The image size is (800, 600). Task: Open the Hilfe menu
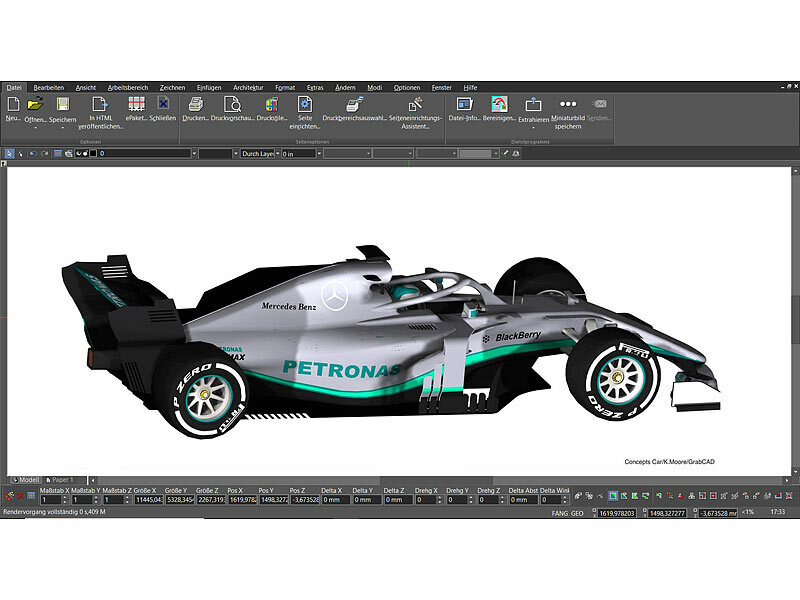(470, 88)
